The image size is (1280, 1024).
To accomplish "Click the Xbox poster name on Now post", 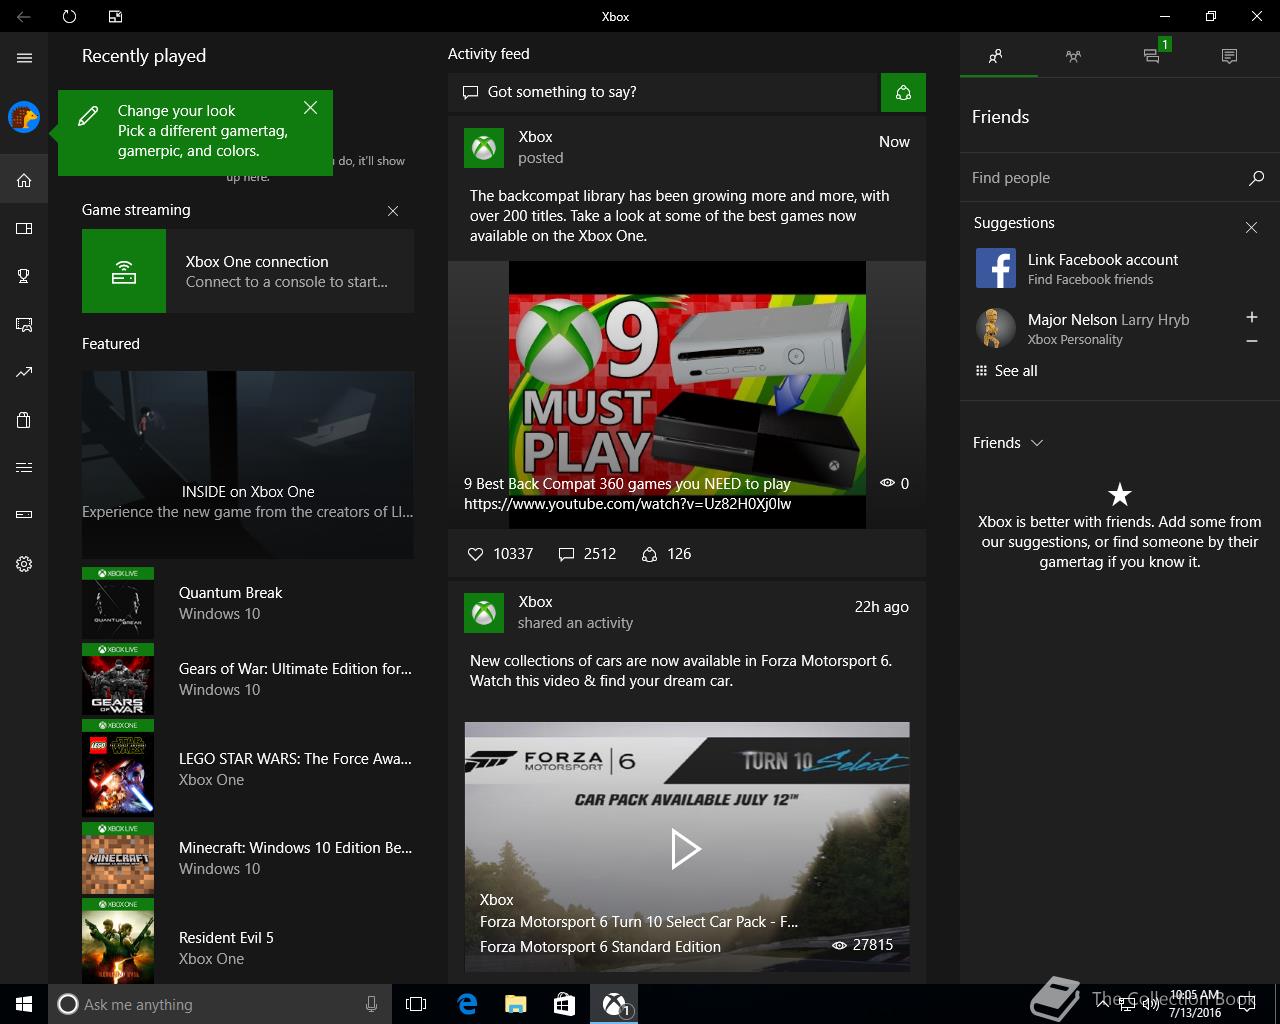I will click(x=535, y=137).
